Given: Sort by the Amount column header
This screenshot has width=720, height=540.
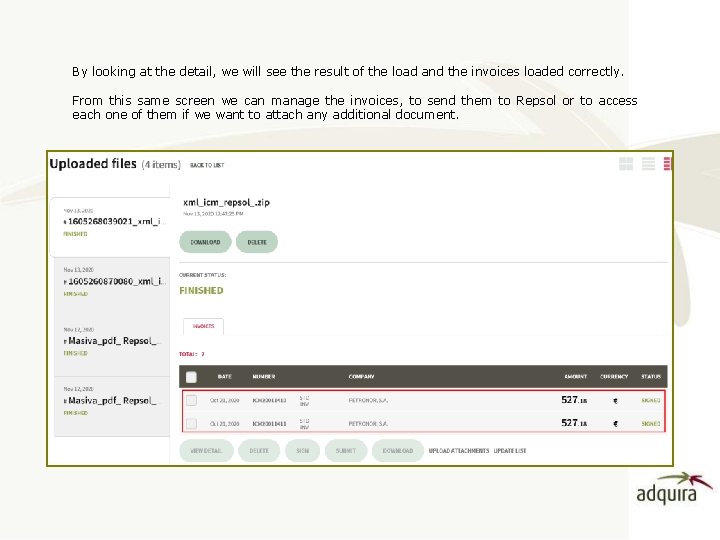Looking at the screenshot, I should pos(576,377).
